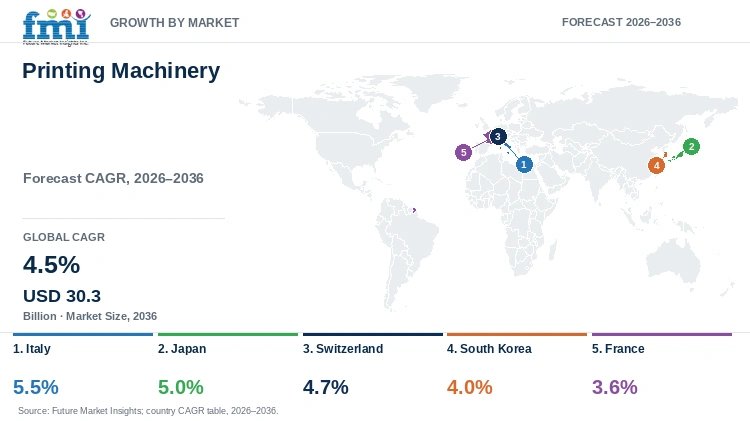750x421 pixels.
Task: Click France's 3.6% CAGR value
Action: [x=615, y=387]
